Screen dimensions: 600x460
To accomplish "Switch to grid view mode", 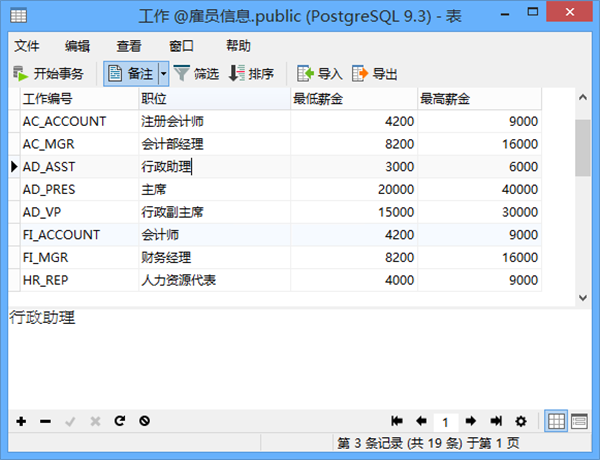I will click(554, 421).
